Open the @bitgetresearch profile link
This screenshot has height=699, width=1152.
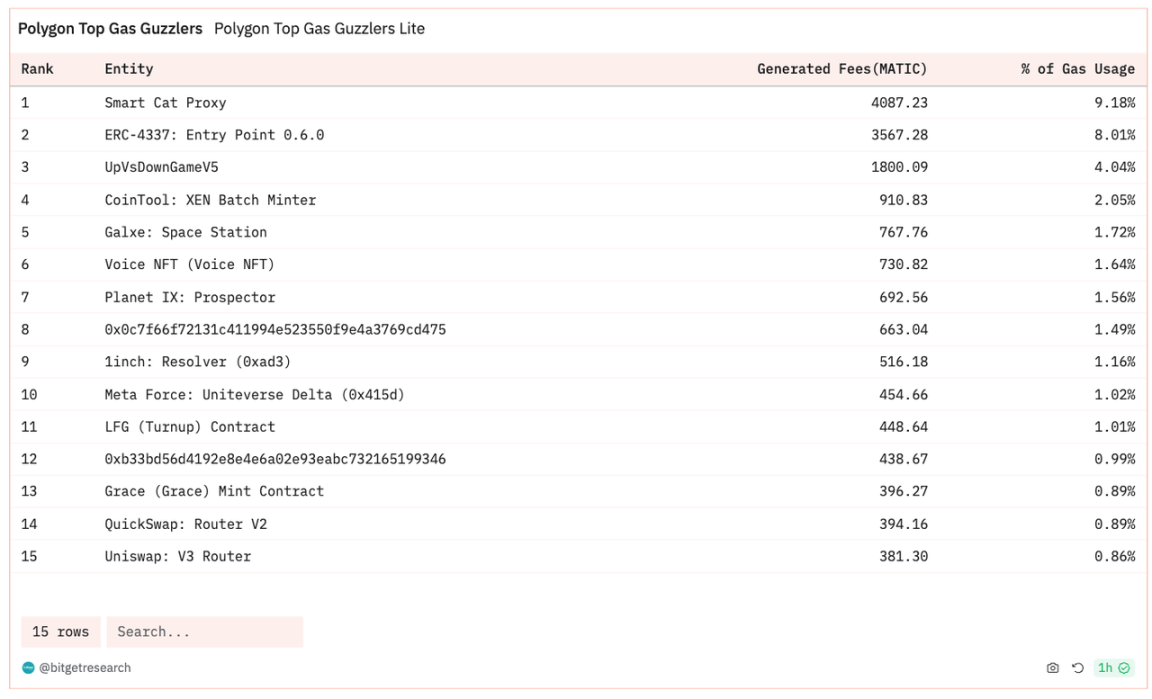(84, 668)
